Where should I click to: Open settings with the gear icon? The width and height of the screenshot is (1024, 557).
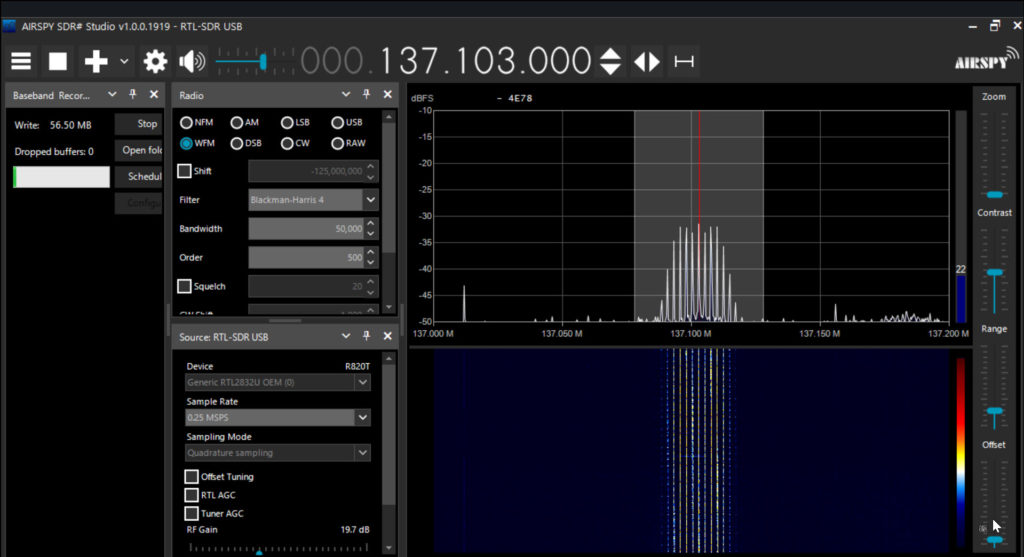pos(155,62)
